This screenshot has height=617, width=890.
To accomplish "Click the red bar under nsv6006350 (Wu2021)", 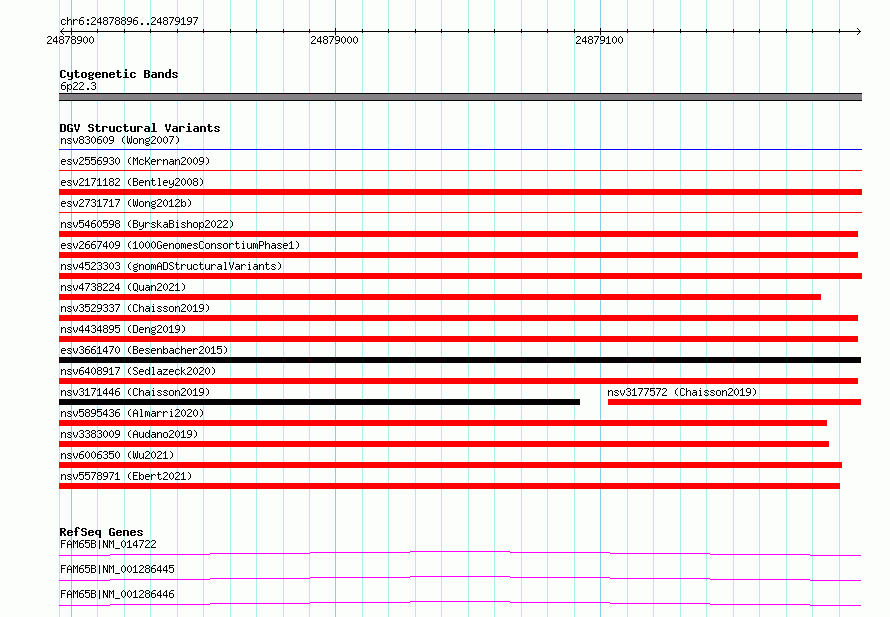I will coord(450,465).
